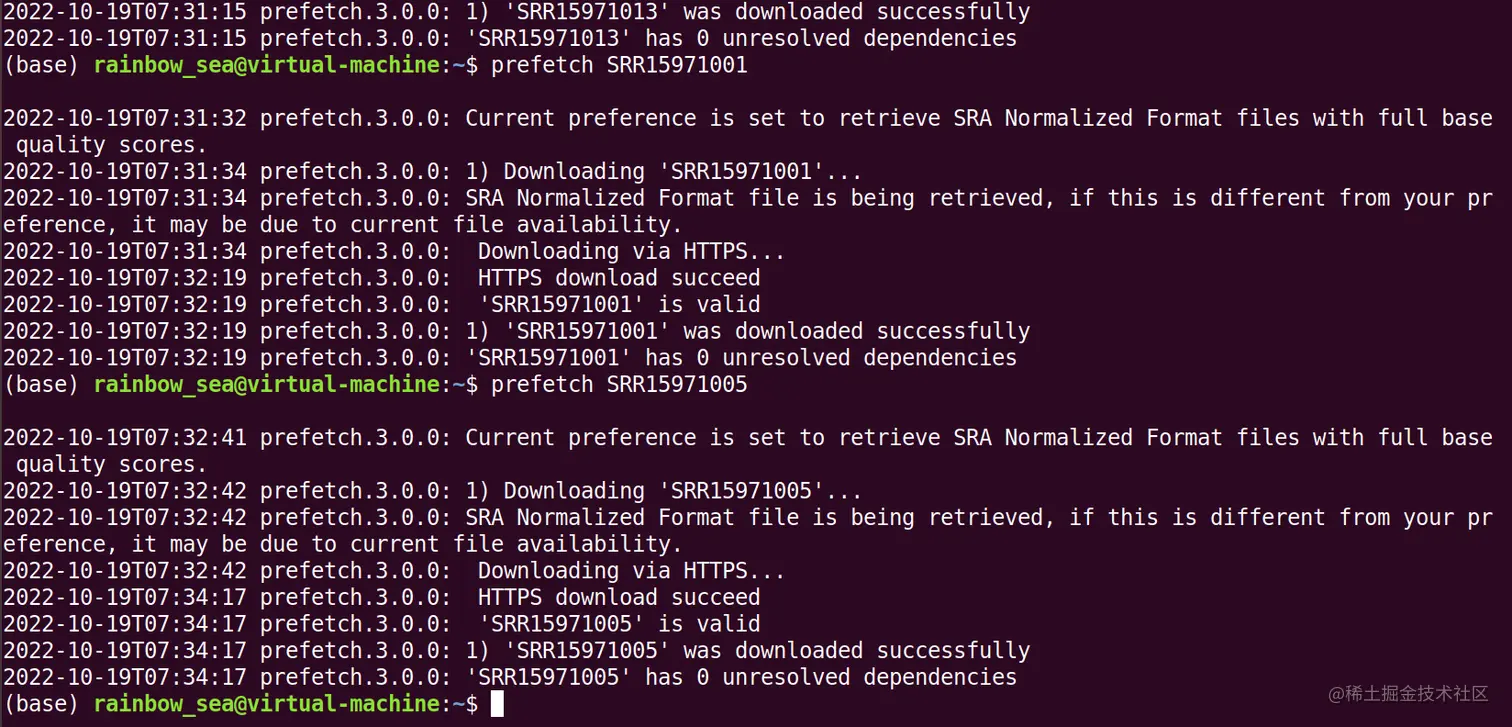Click the '2022-10-19T07:32:41' timestamp
The width and height of the screenshot is (1512, 727).
[125, 437]
